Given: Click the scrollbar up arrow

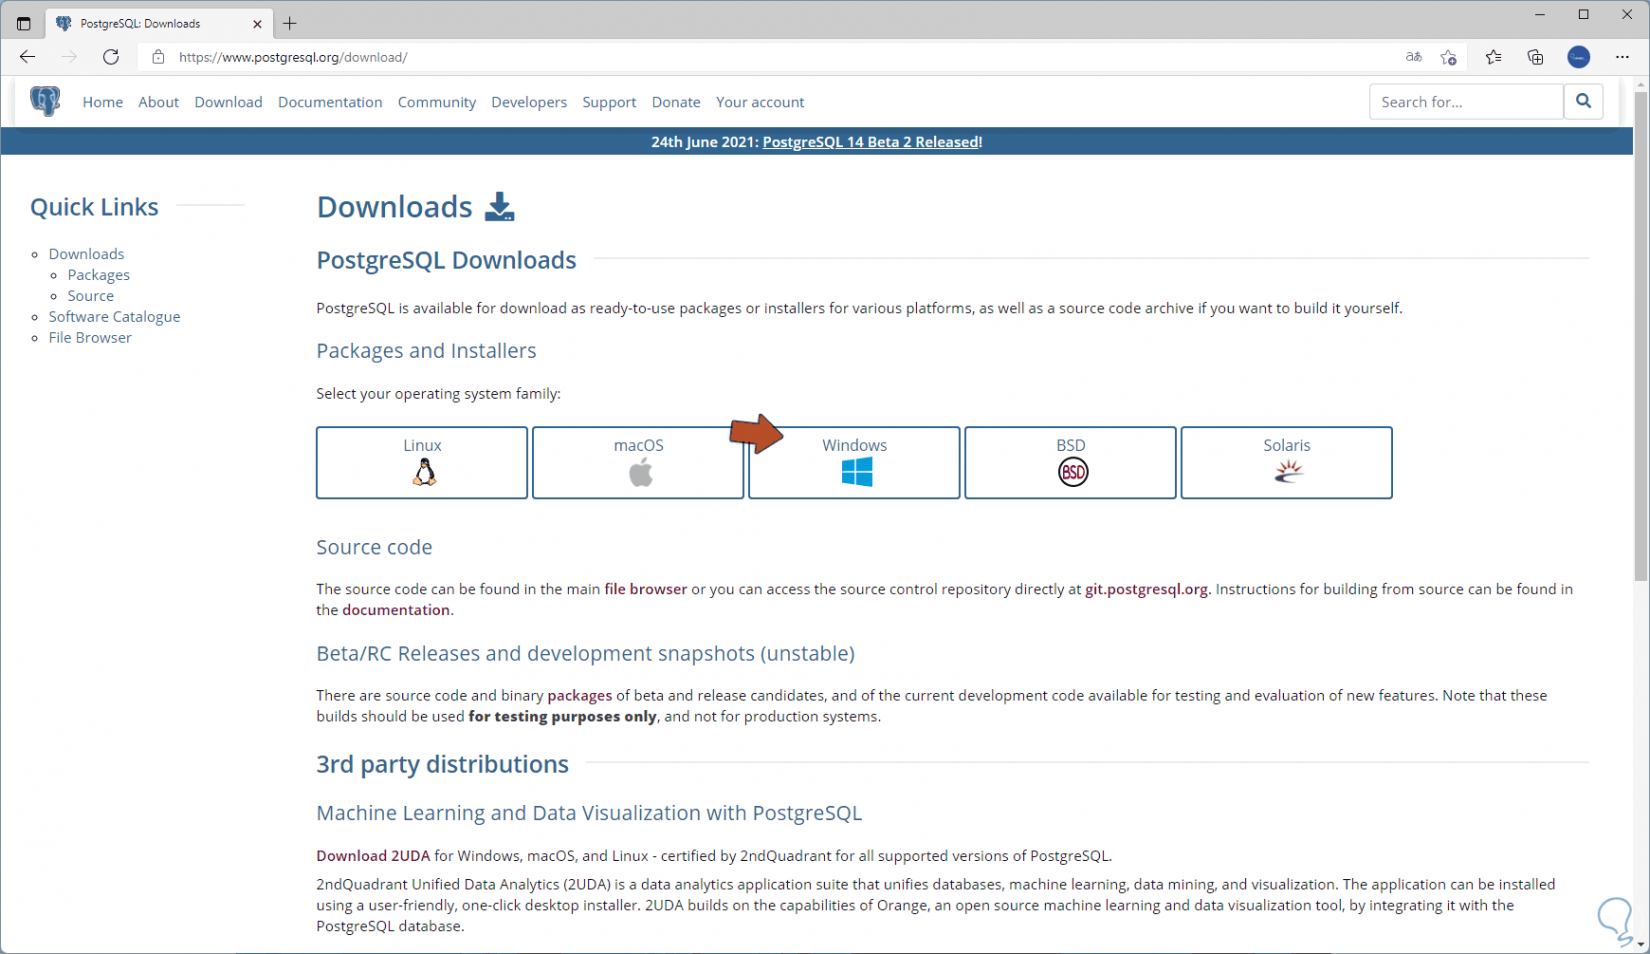Looking at the screenshot, I should tap(1641, 85).
